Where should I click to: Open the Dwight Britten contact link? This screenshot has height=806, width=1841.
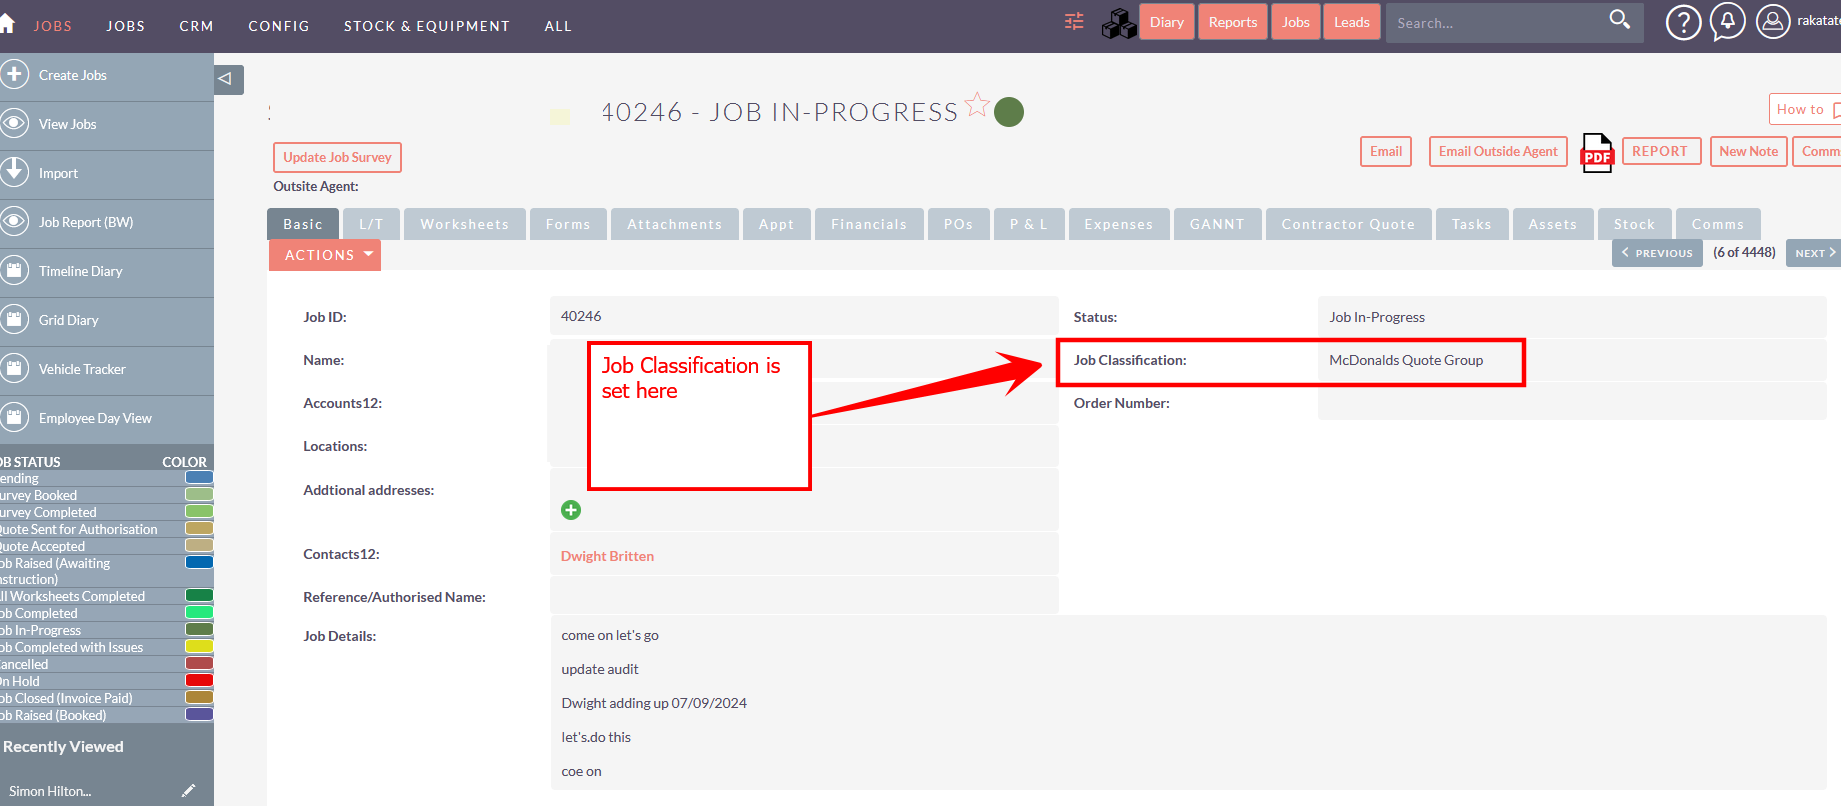tap(607, 556)
